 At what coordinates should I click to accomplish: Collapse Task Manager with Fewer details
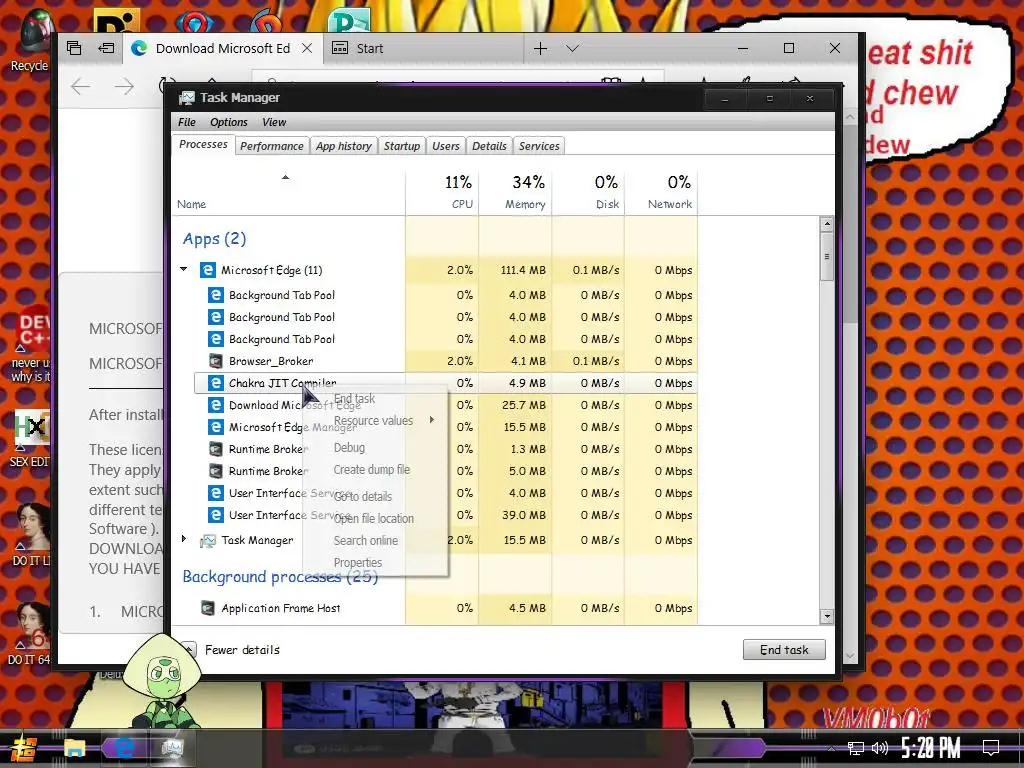coord(242,650)
